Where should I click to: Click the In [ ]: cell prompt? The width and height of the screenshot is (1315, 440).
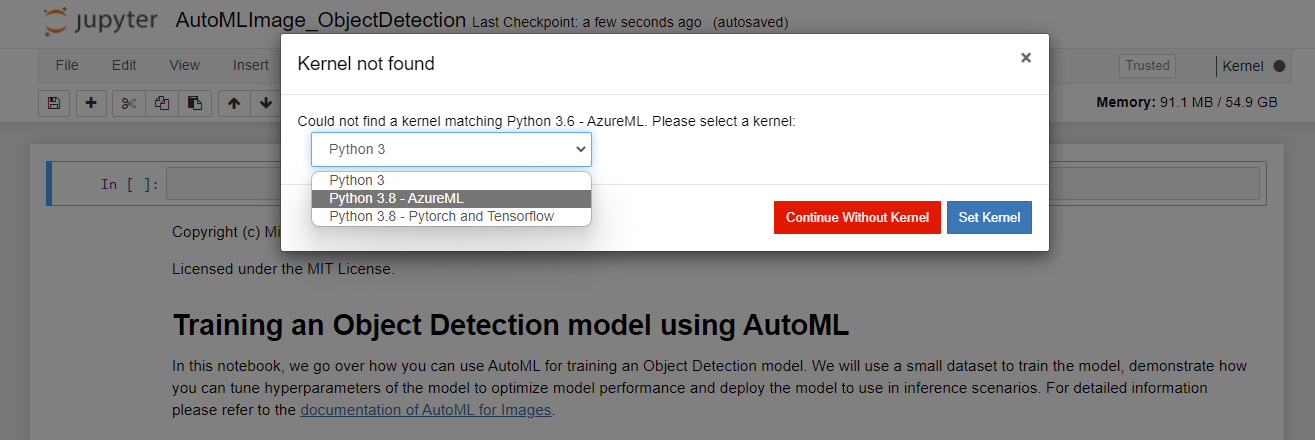[130, 184]
